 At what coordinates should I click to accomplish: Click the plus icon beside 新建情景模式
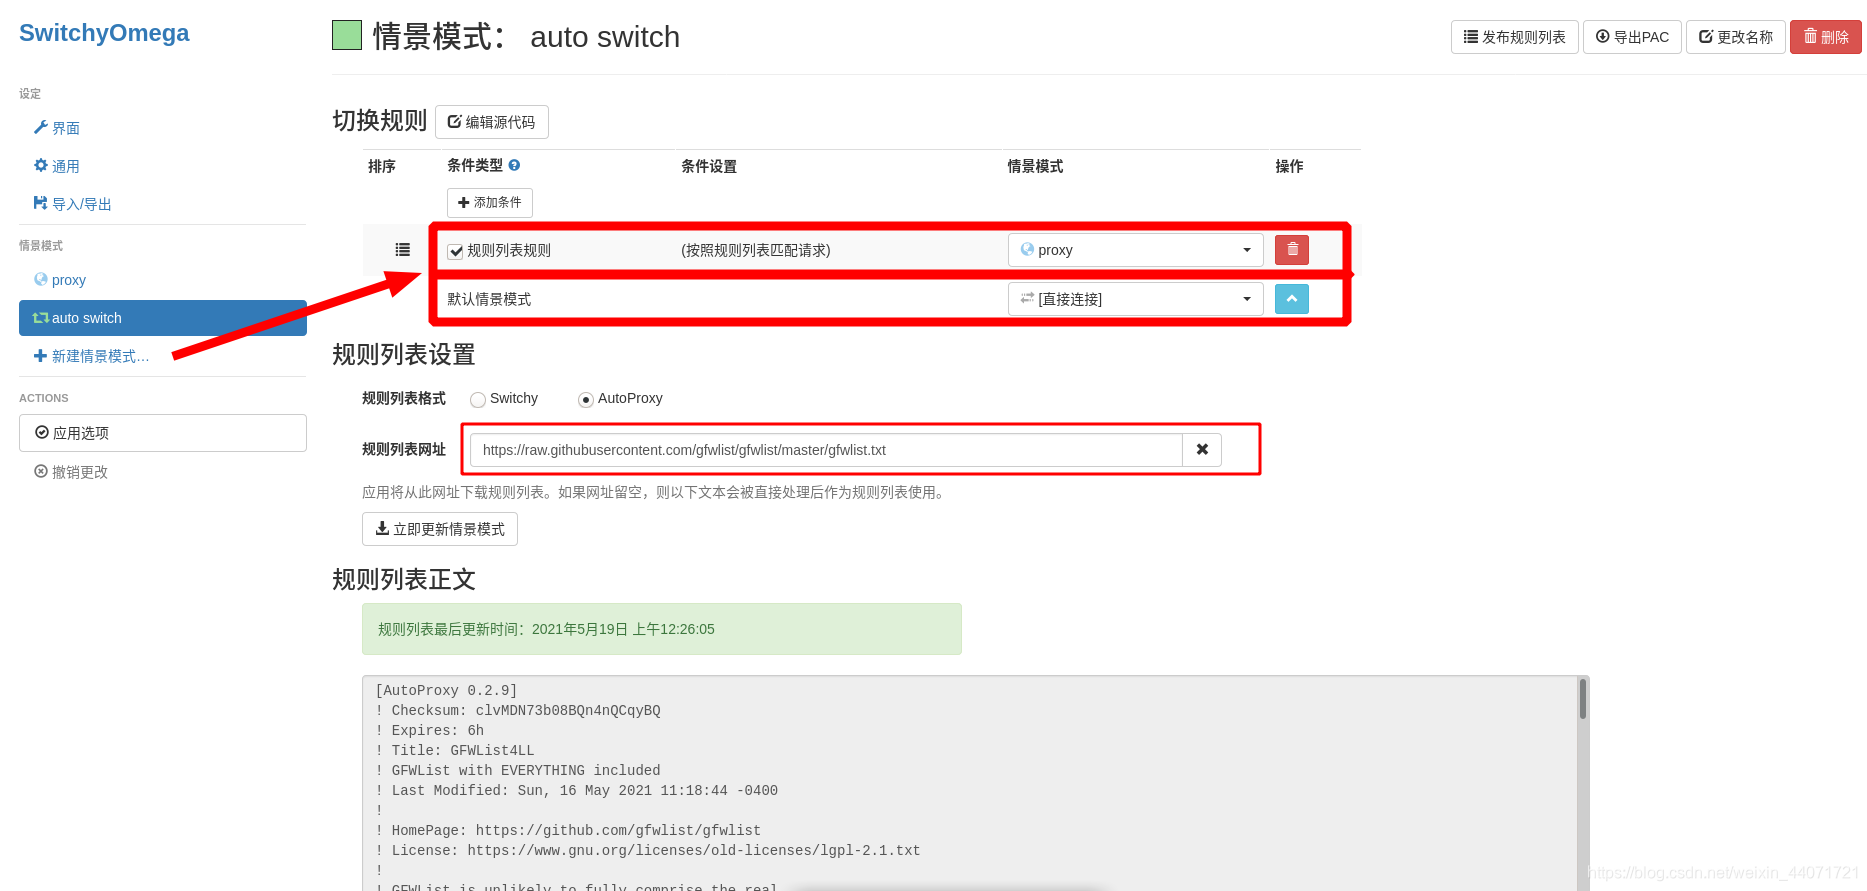tap(41, 355)
